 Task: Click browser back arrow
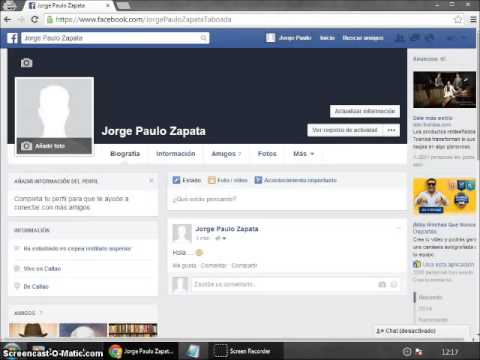coord(7,19)
